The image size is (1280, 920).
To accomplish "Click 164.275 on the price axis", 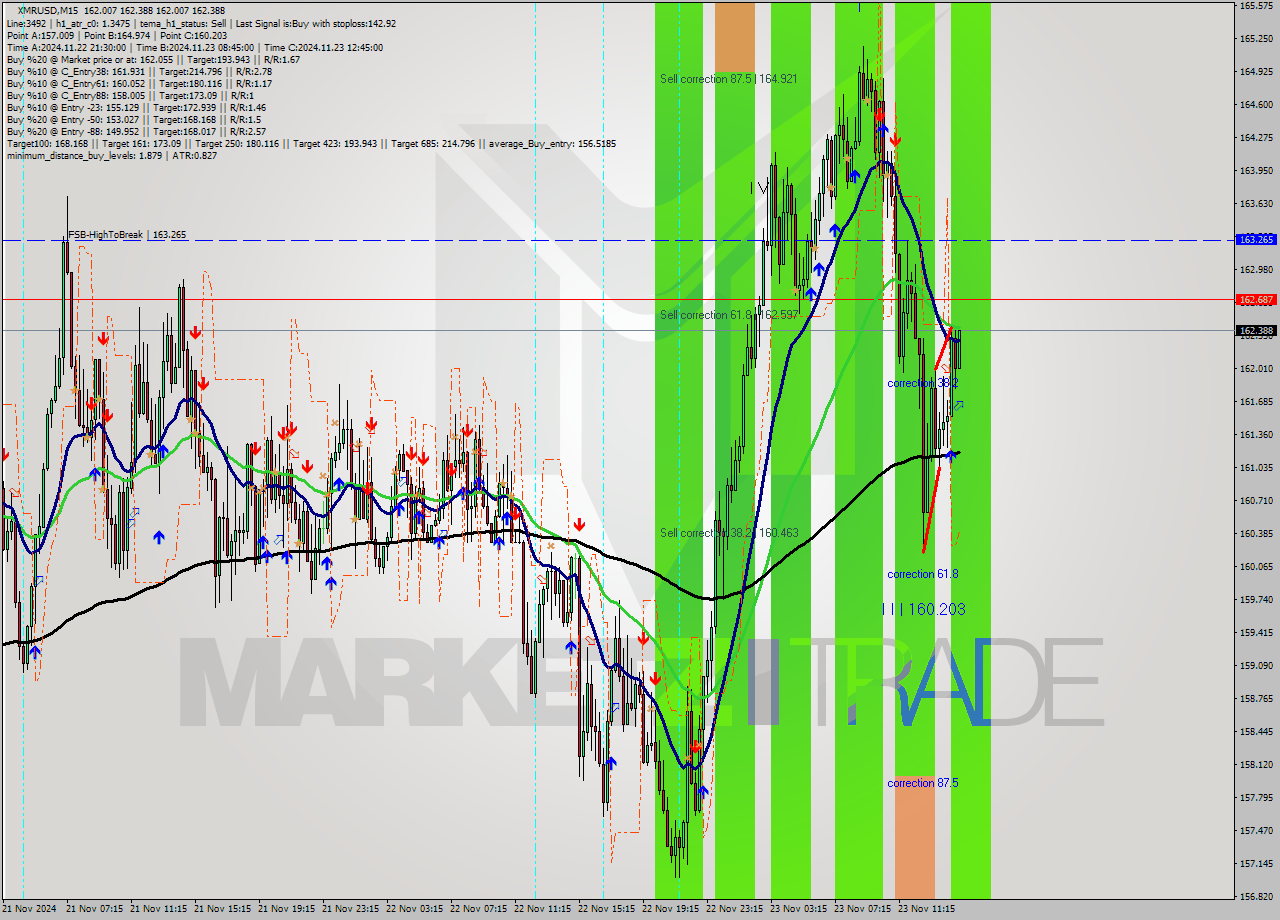I will point(1255,138).
